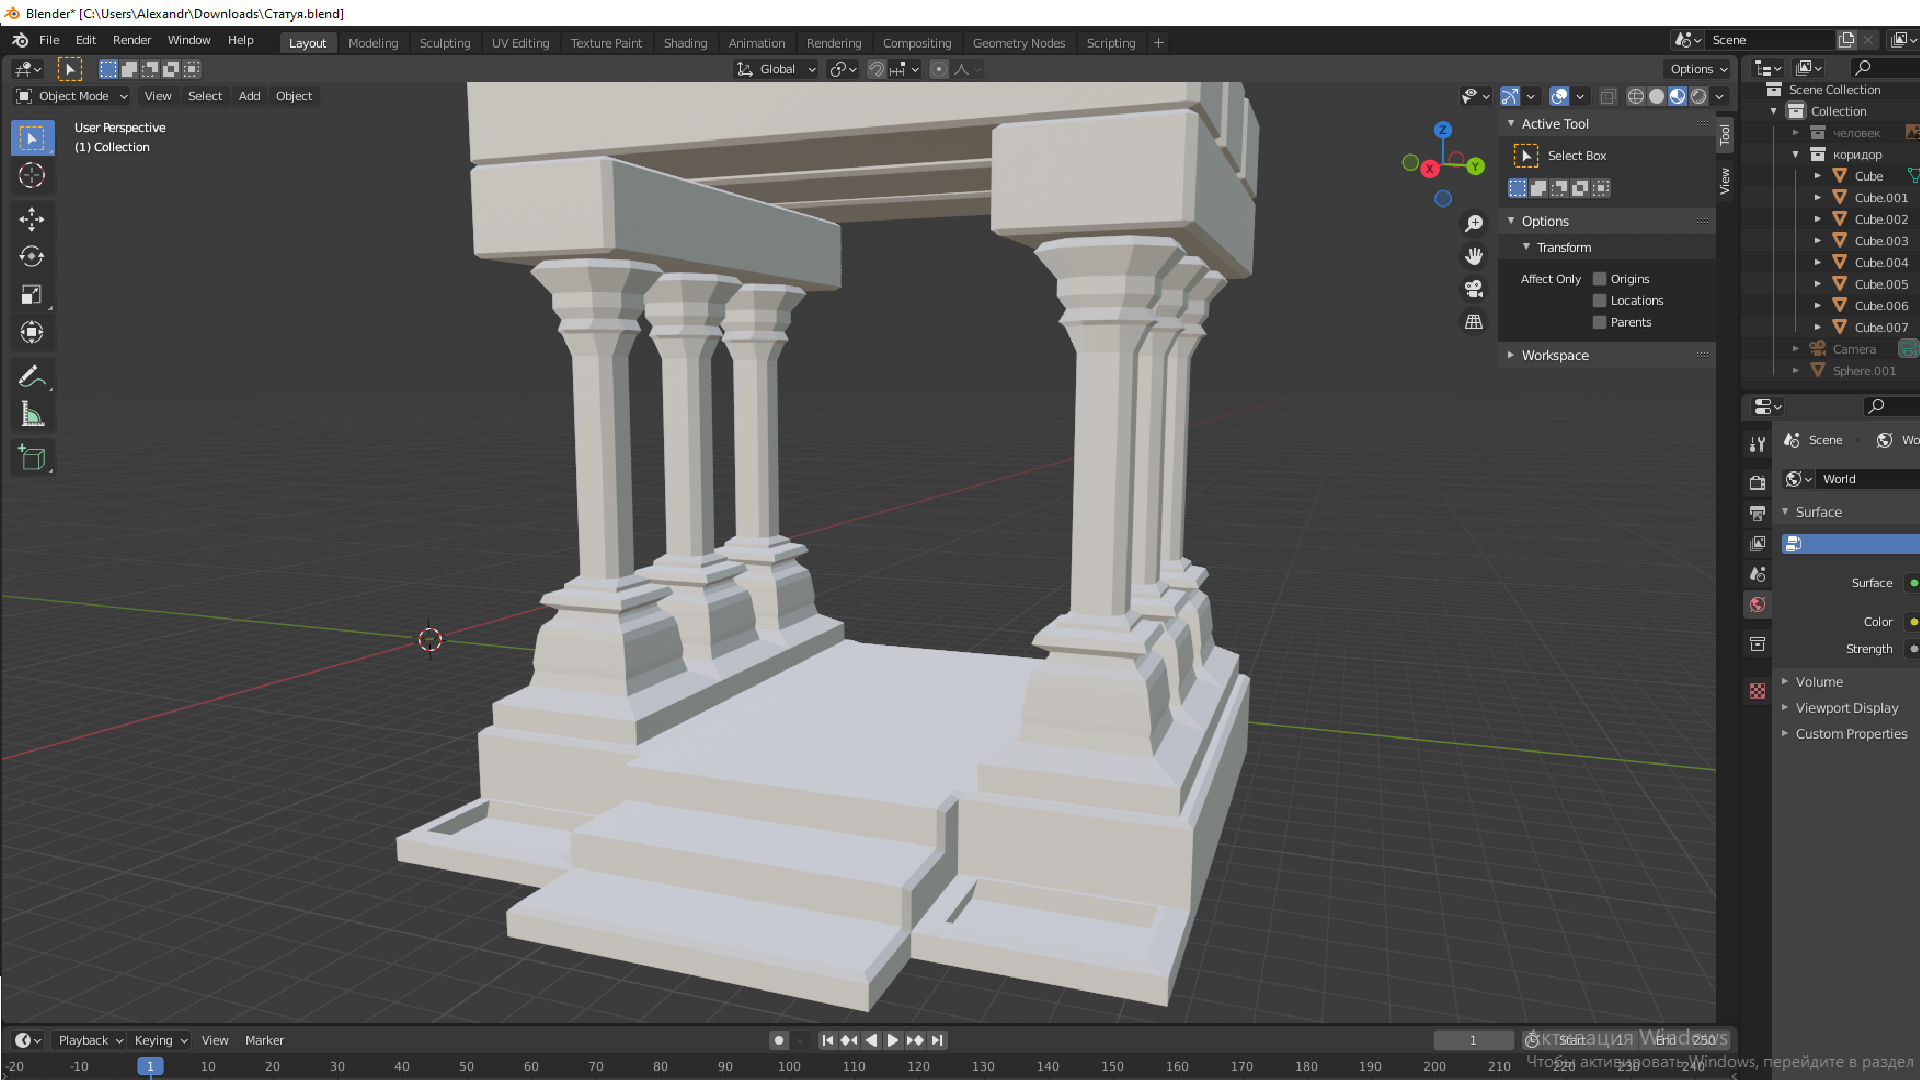The width and height of the screenshot is (1920, 1080).
Task: Select the Scale tool
Action: (32, 295)
